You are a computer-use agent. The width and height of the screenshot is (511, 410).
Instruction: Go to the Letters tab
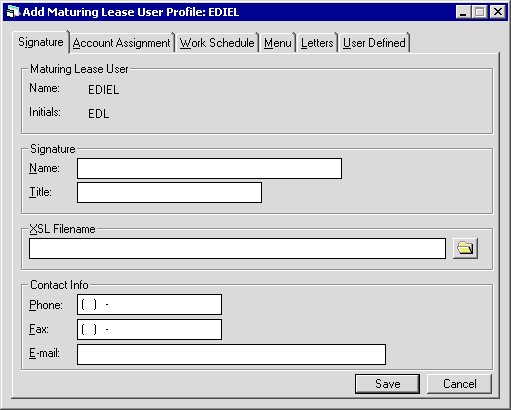[x=317, y=43]
